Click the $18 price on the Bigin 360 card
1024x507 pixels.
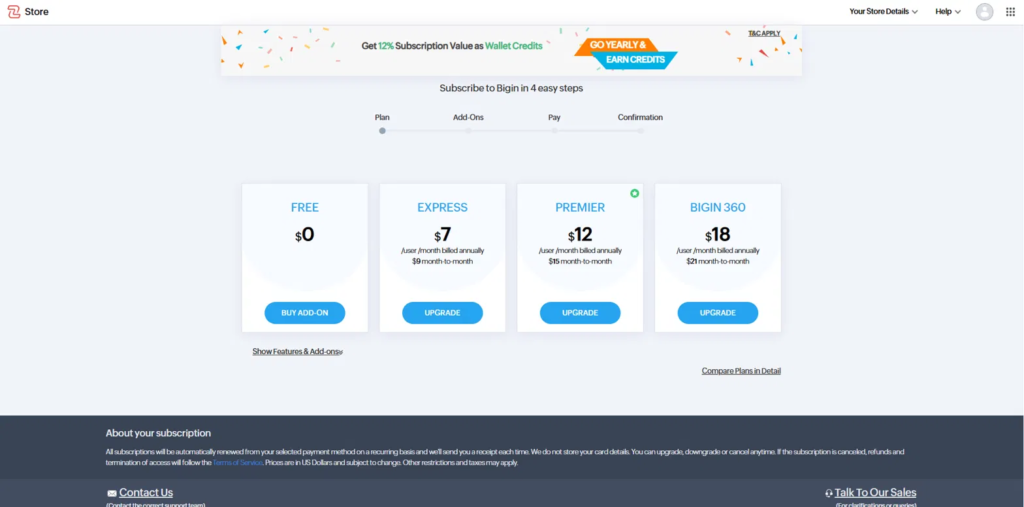click(718, 235)
